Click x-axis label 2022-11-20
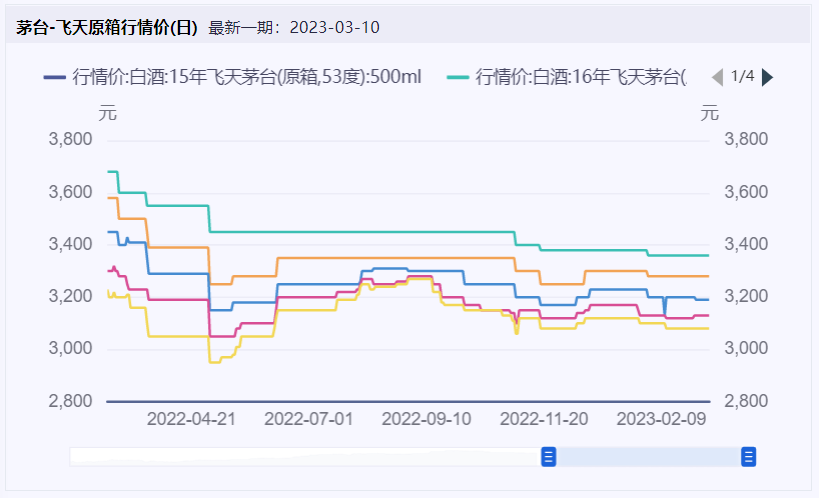The image size is (819, 498). [x=544, y=419]
